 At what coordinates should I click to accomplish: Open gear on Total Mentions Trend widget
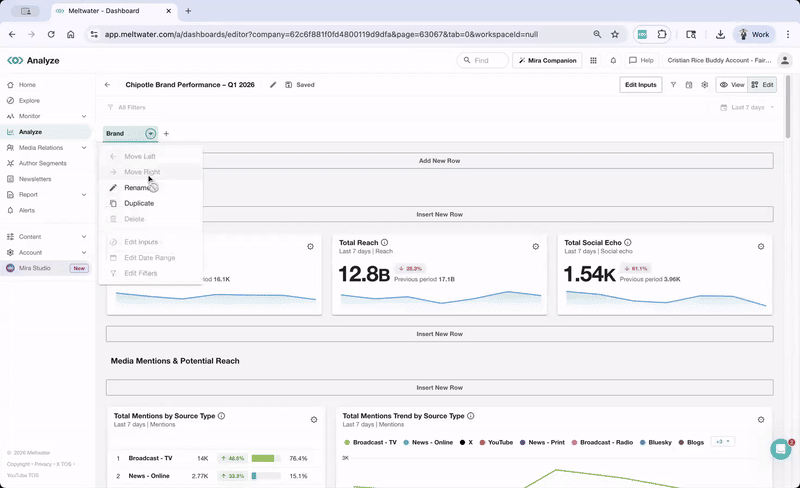(x=761, y=420)
